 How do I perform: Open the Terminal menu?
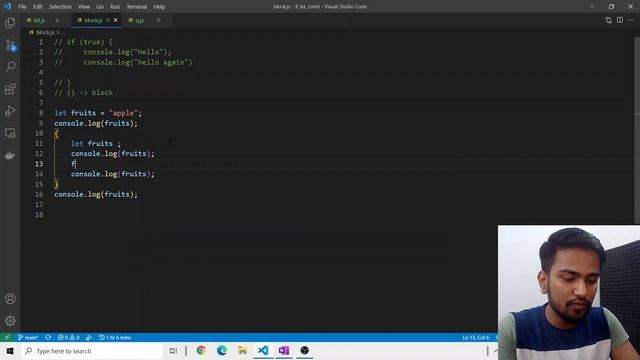(137, 7)
